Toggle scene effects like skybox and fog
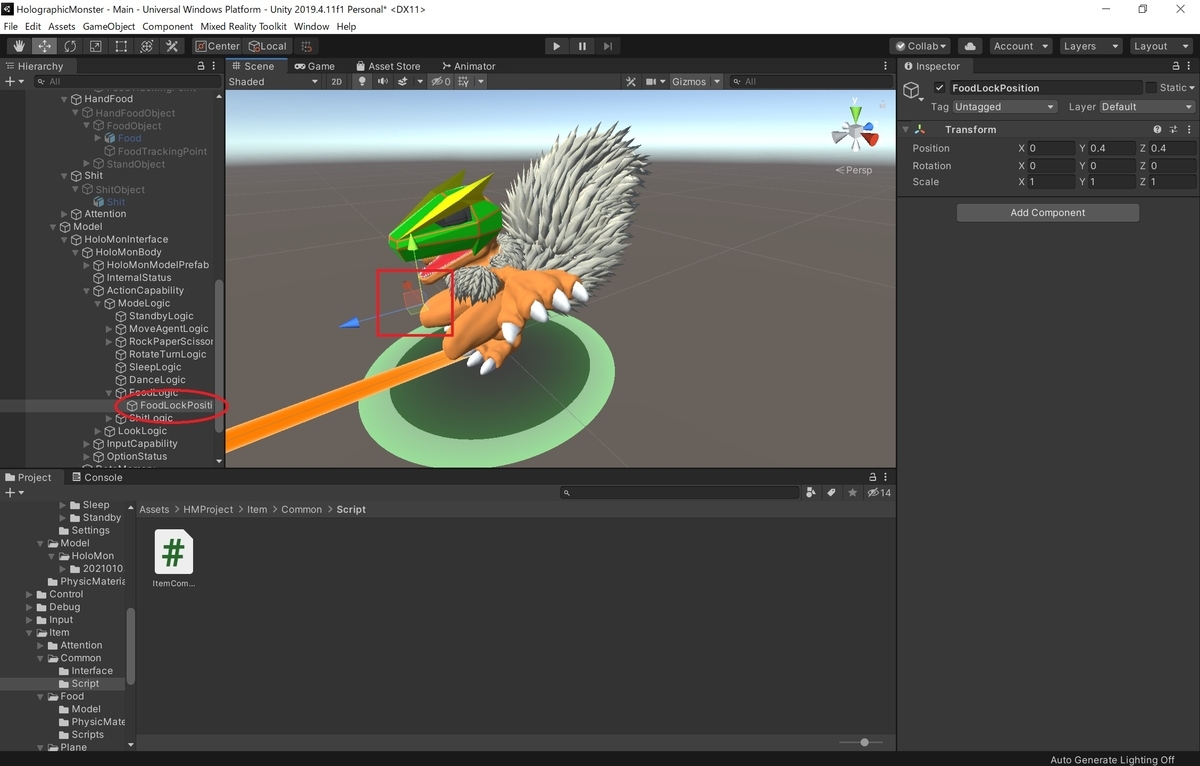The width and height of the screenshot is (1200, 766). pyautogui.click(x=404, y=82)
